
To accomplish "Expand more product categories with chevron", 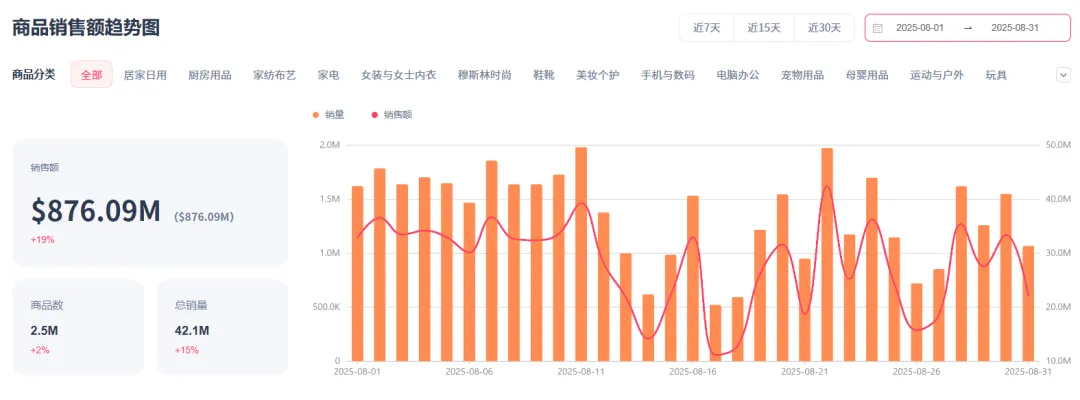I will click(x=1063, y=75).
